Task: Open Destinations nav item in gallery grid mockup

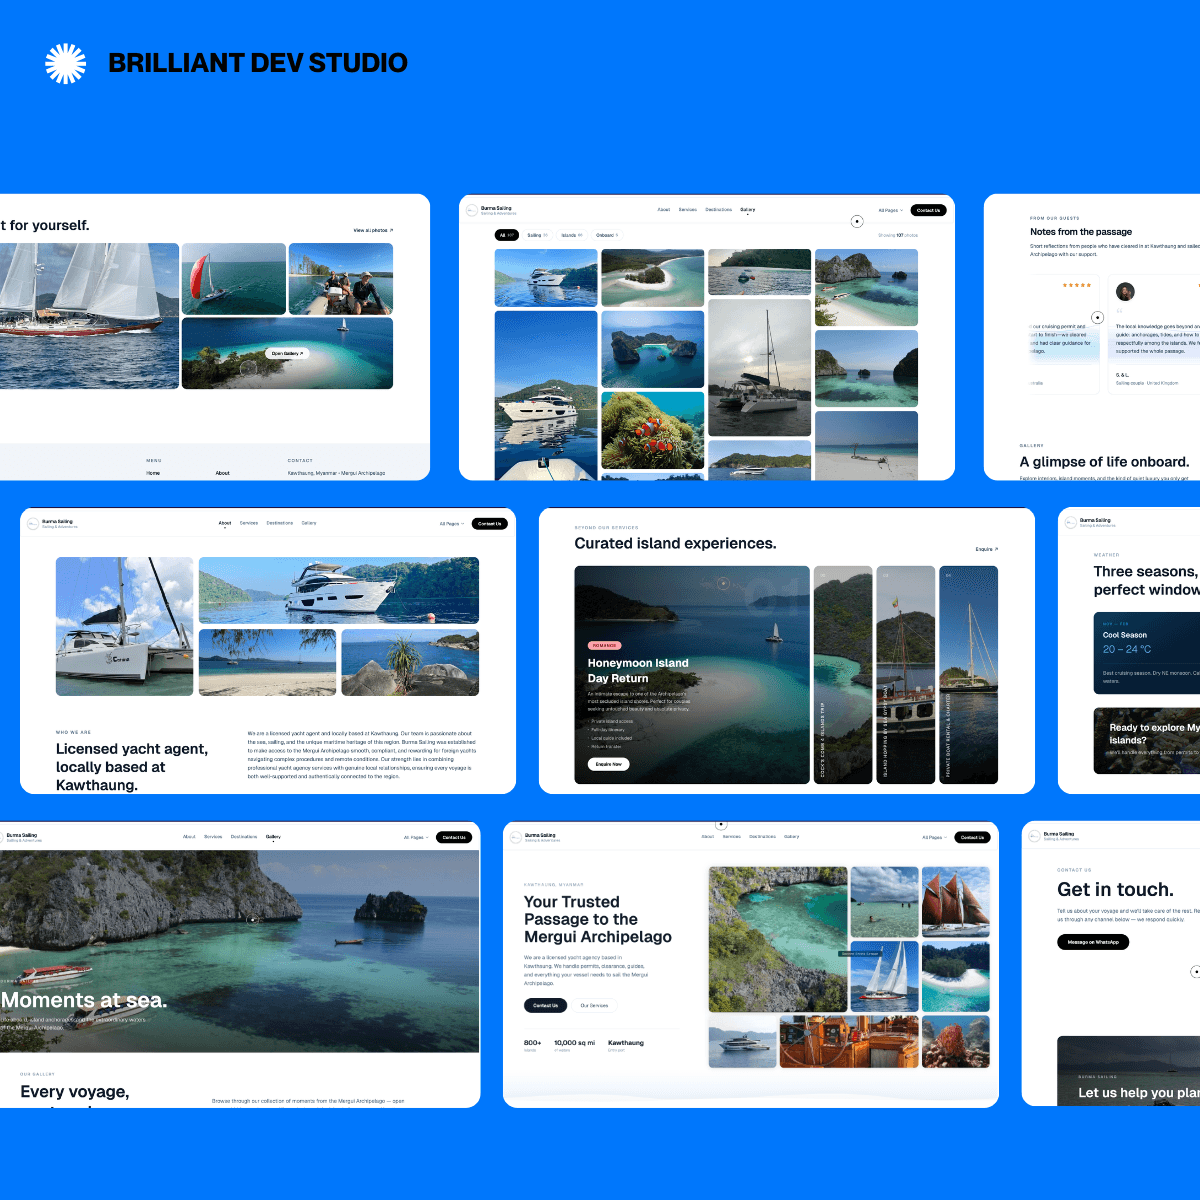Action: pyautogui.click(x=719, y=210)
